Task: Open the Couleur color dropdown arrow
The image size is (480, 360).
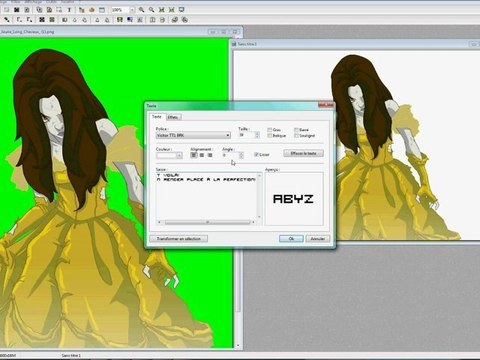Action: [179, 155]
